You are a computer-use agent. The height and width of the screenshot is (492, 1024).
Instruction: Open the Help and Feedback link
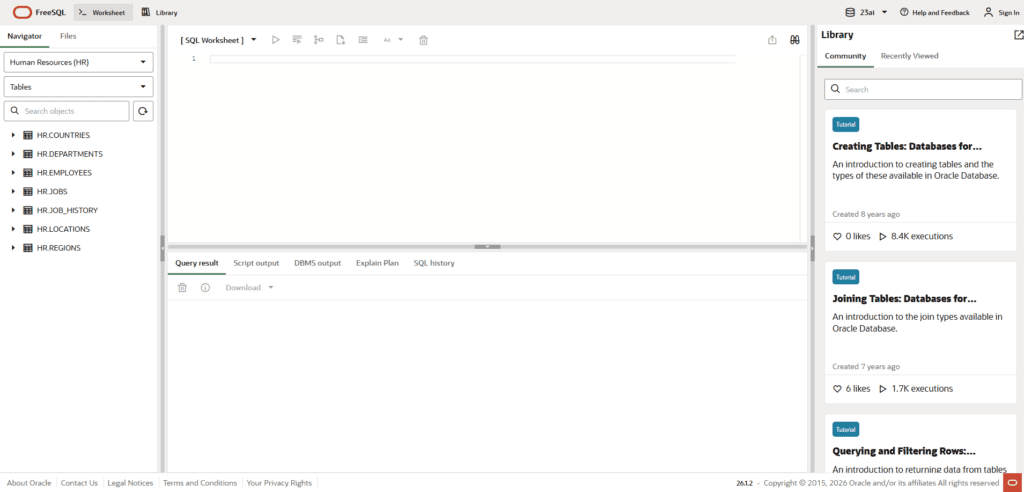tap(934, 12)
